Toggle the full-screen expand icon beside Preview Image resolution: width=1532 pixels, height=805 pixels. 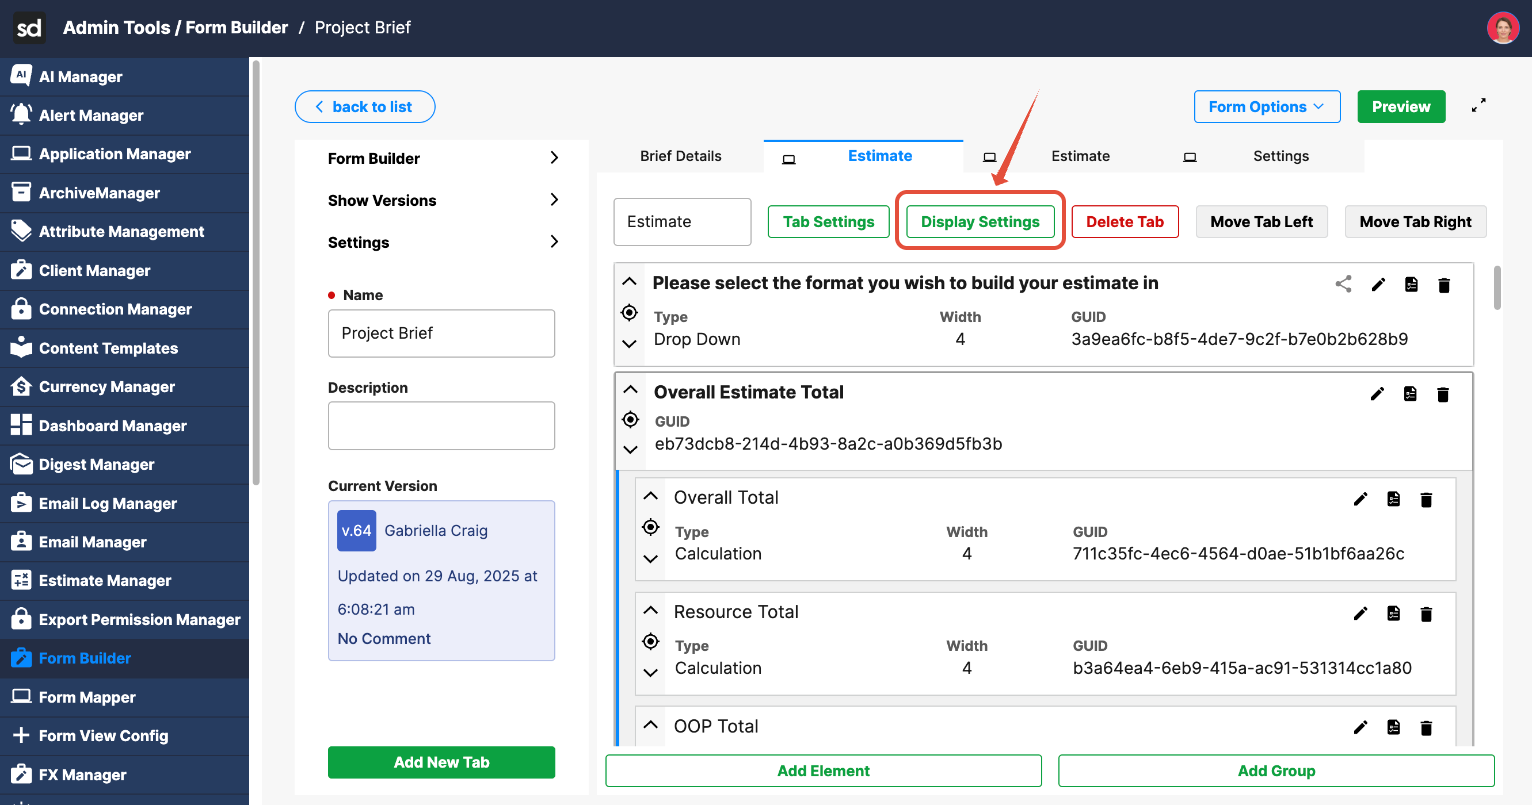pos(1479,105)
